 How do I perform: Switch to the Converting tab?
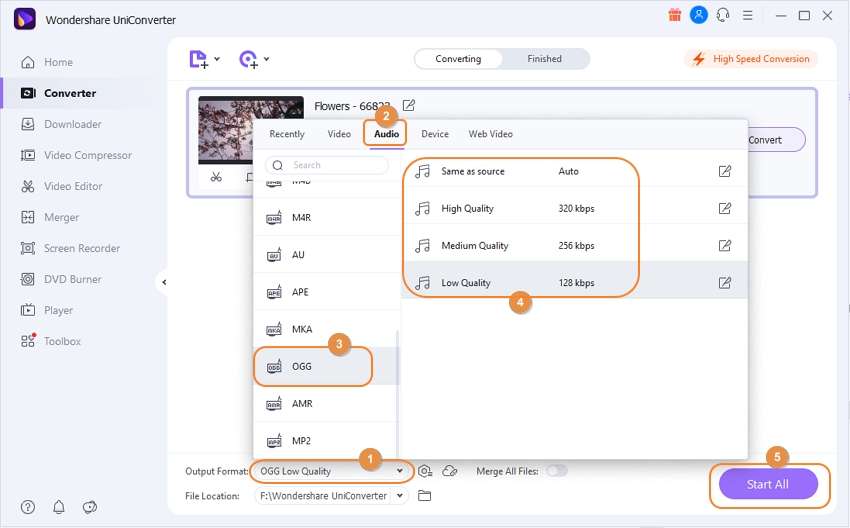click(x=458, y=59)
